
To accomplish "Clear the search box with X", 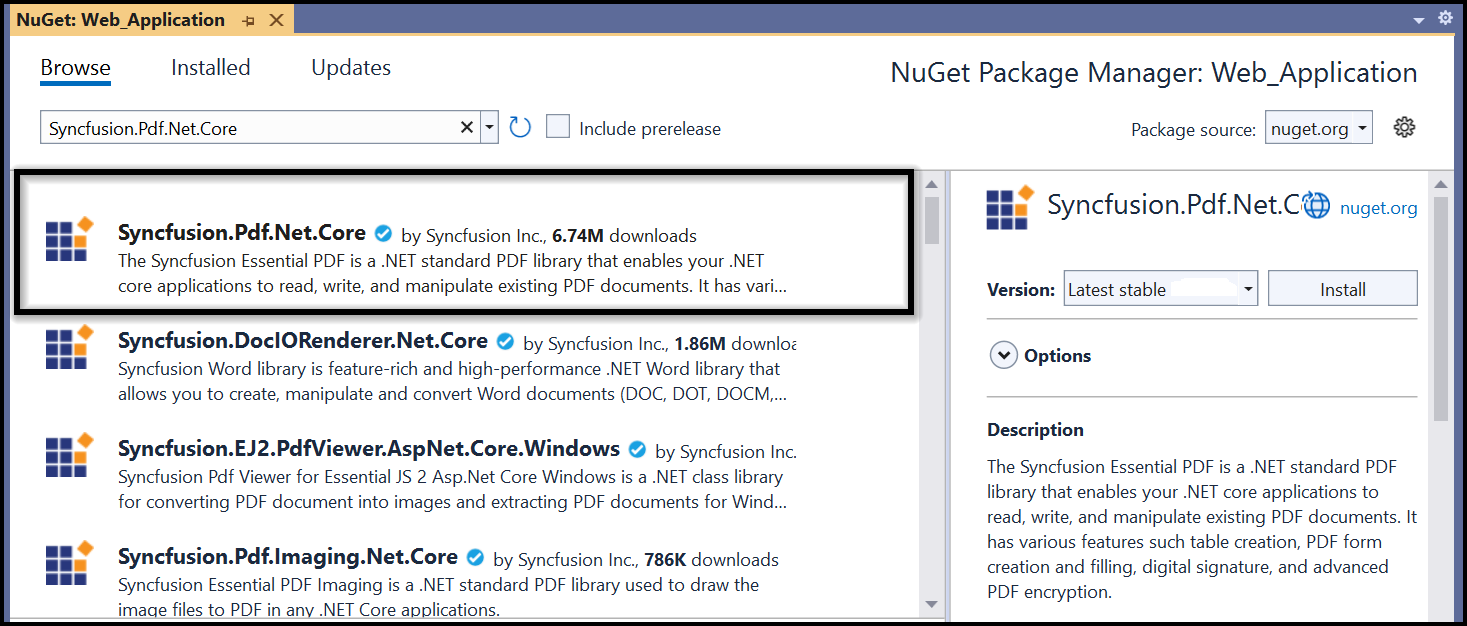I will tap(467, 128).
